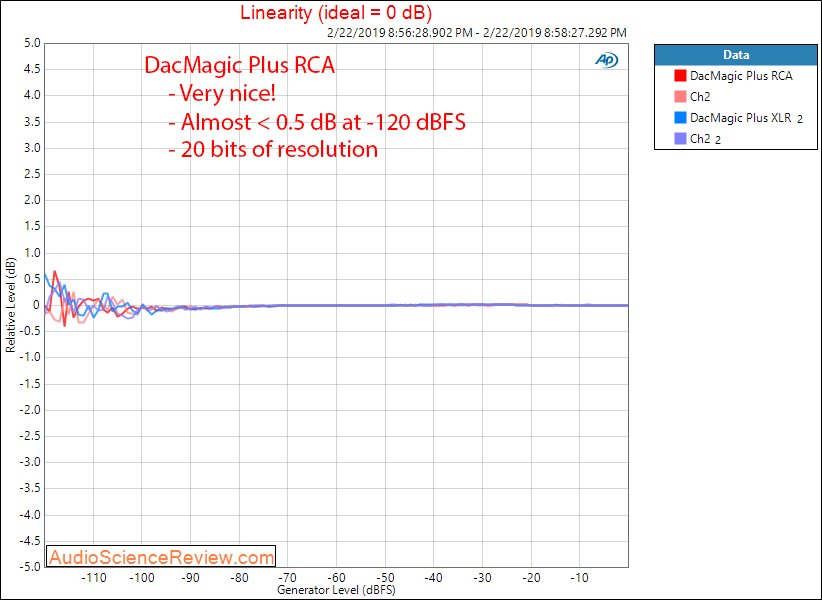
Task: Click the '-20' x-axis tick label
Action: (531, 578)
